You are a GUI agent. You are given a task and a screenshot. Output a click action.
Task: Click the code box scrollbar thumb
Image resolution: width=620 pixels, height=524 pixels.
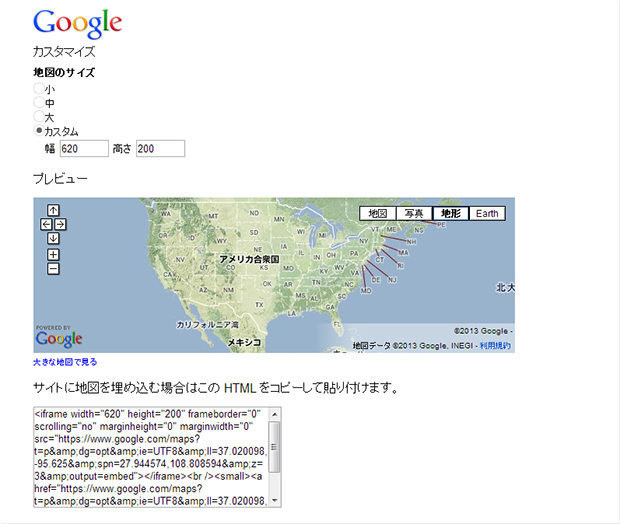[274, 447]
